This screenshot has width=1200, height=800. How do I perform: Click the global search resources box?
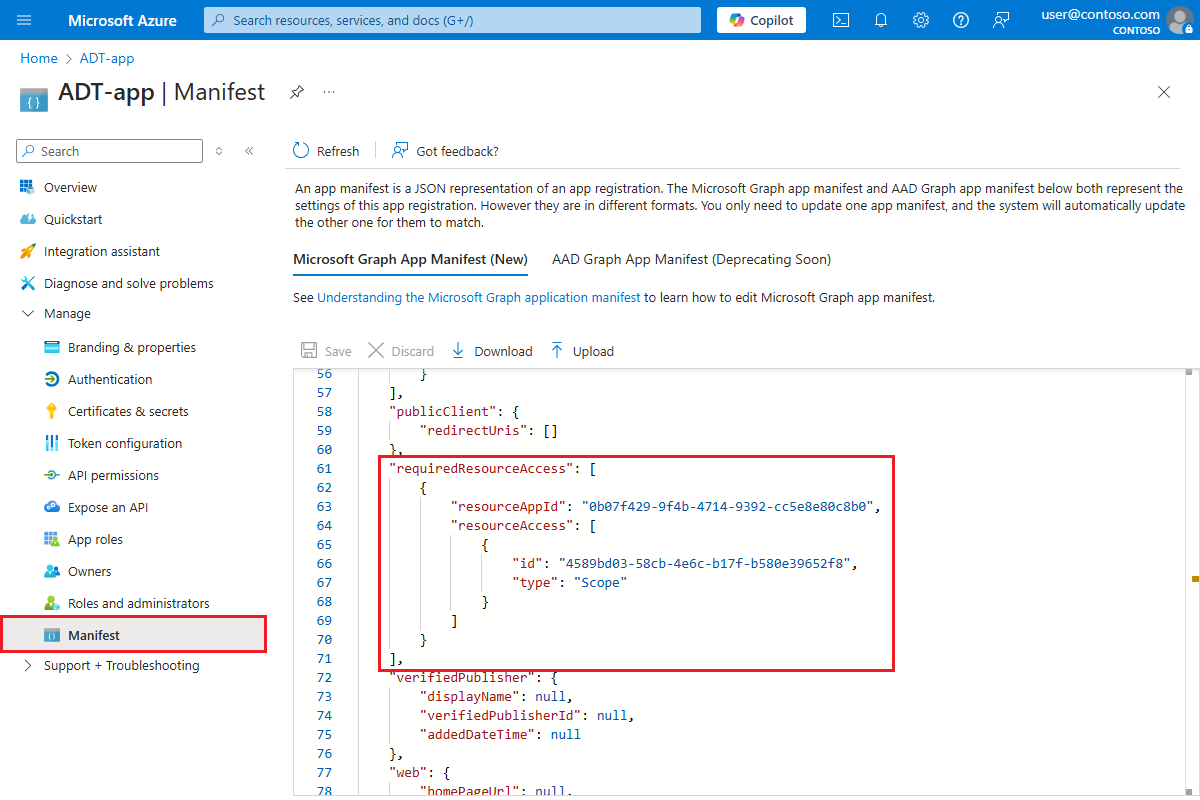point(452,20)
